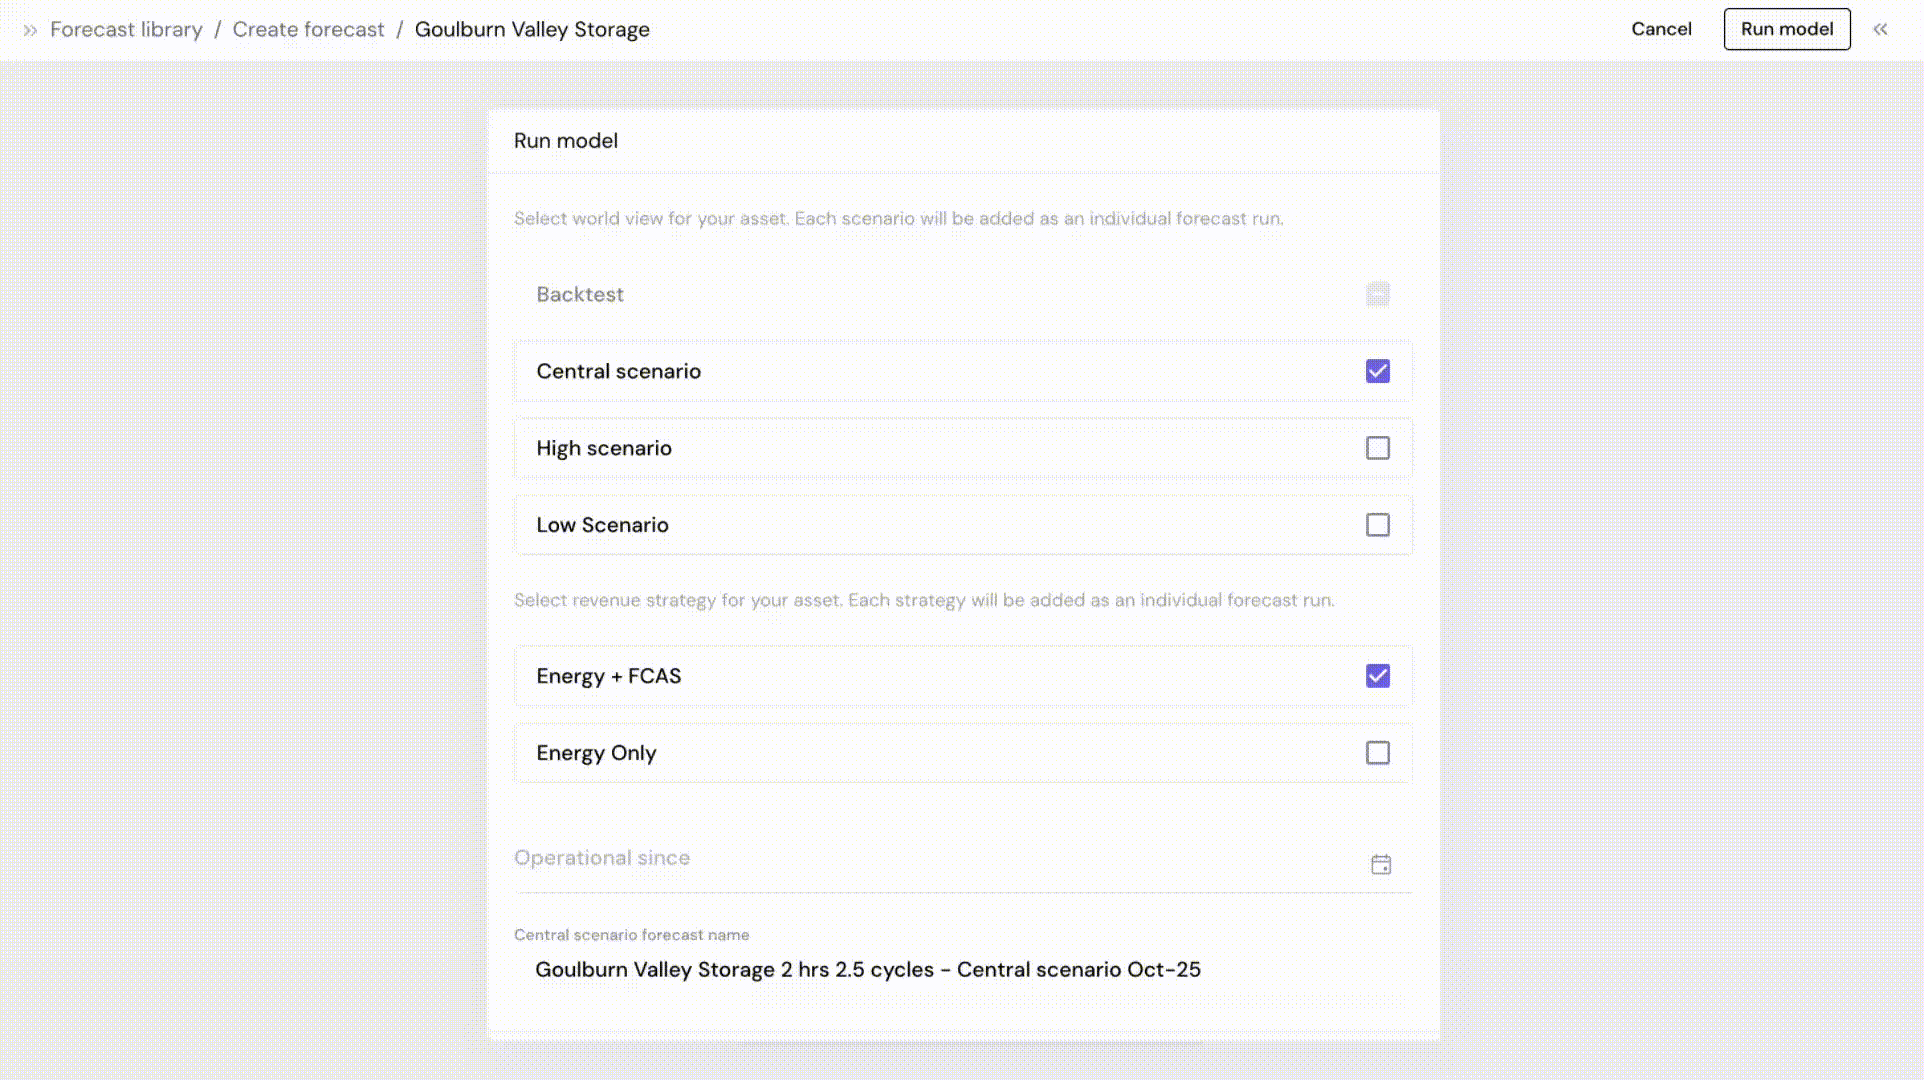This screenshot has width=1924, height=1080.
Task: Expand left sidebar with double chevron
Action: pos(30,30)
